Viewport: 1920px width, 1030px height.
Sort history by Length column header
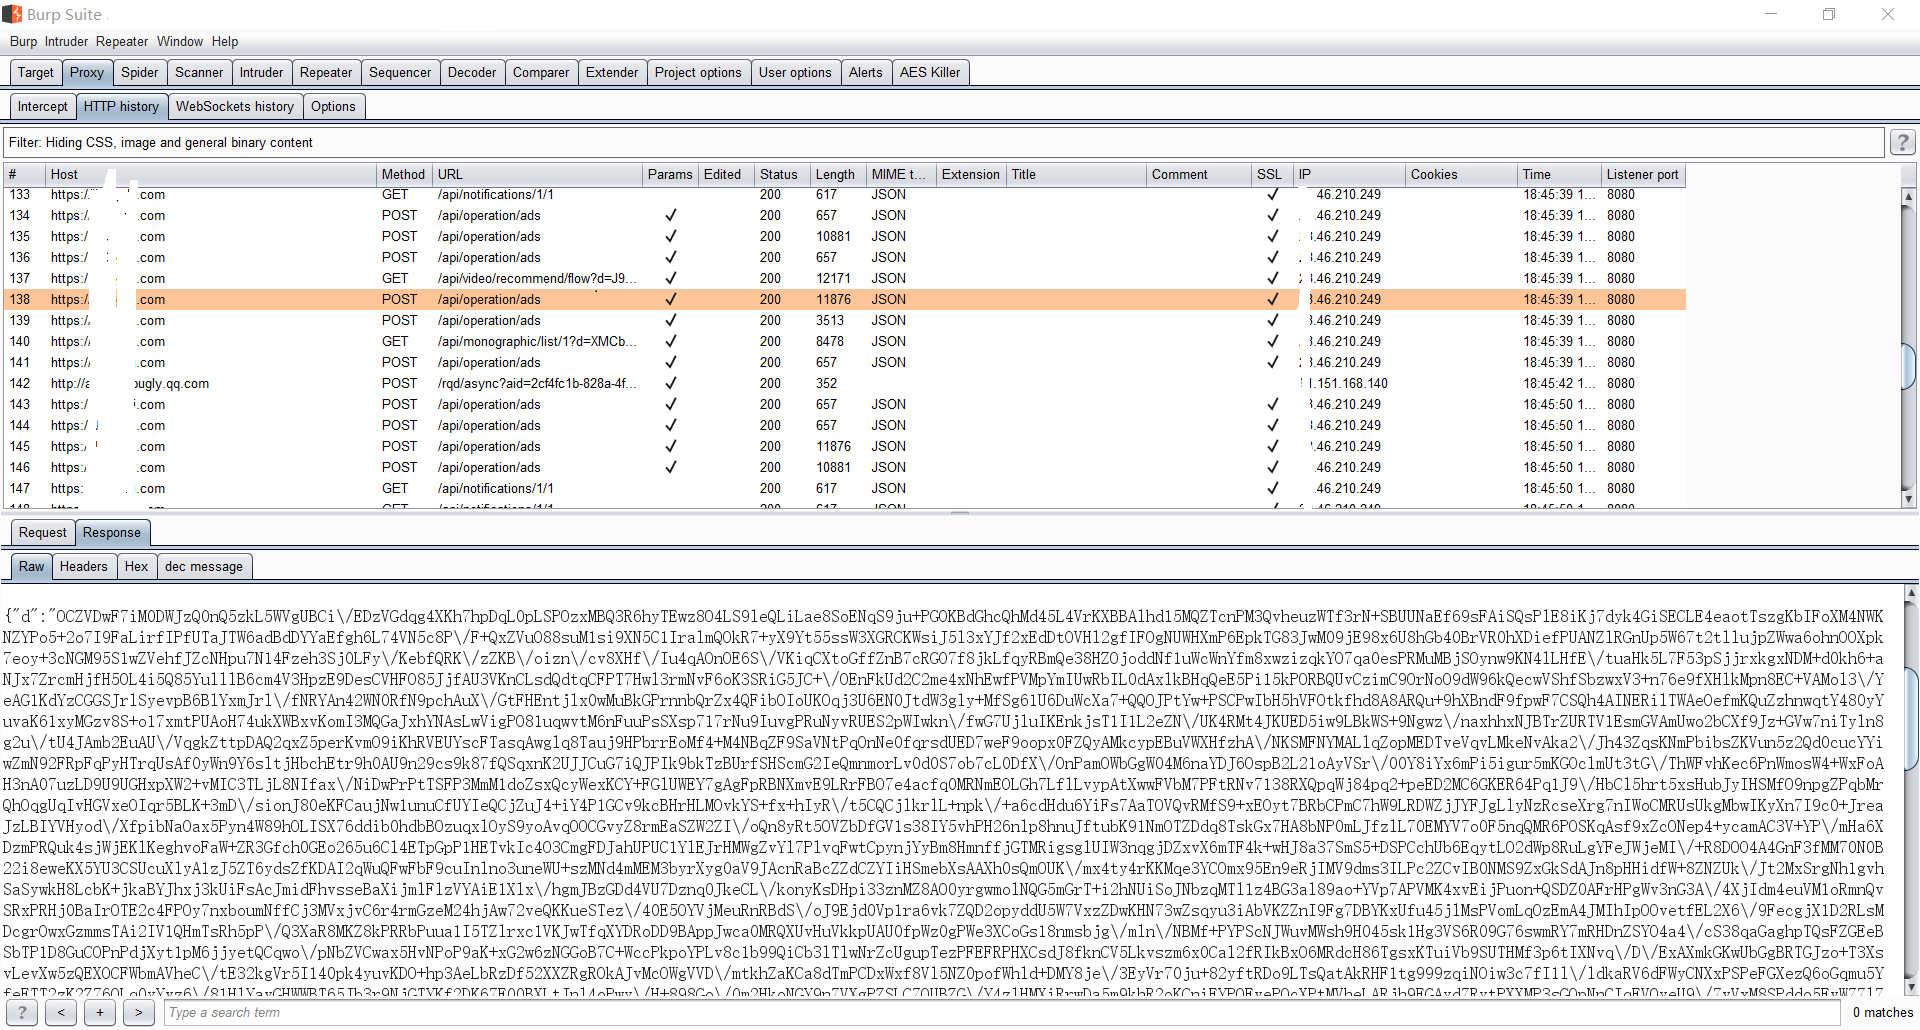838,174
